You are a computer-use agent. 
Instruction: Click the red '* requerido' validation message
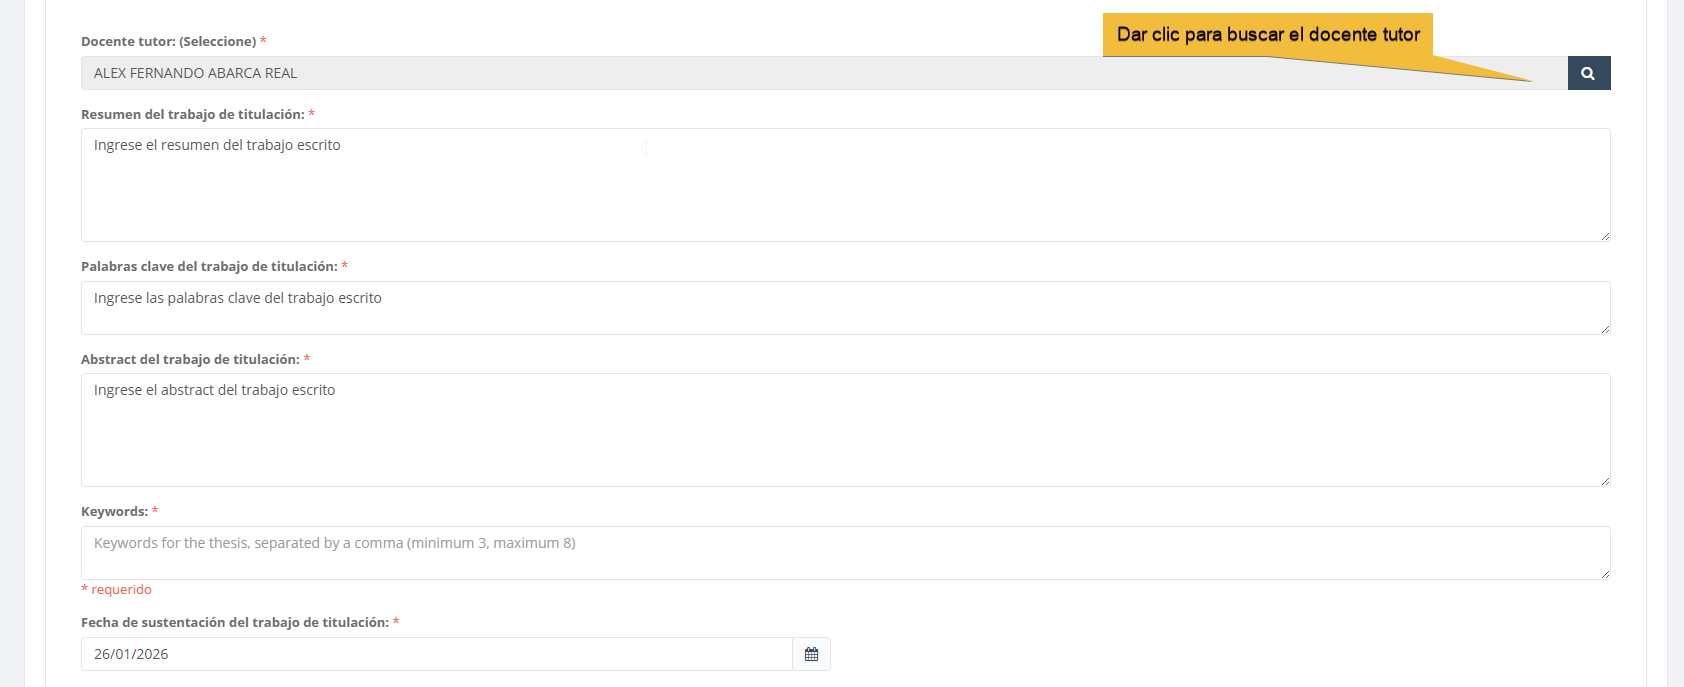117,590
